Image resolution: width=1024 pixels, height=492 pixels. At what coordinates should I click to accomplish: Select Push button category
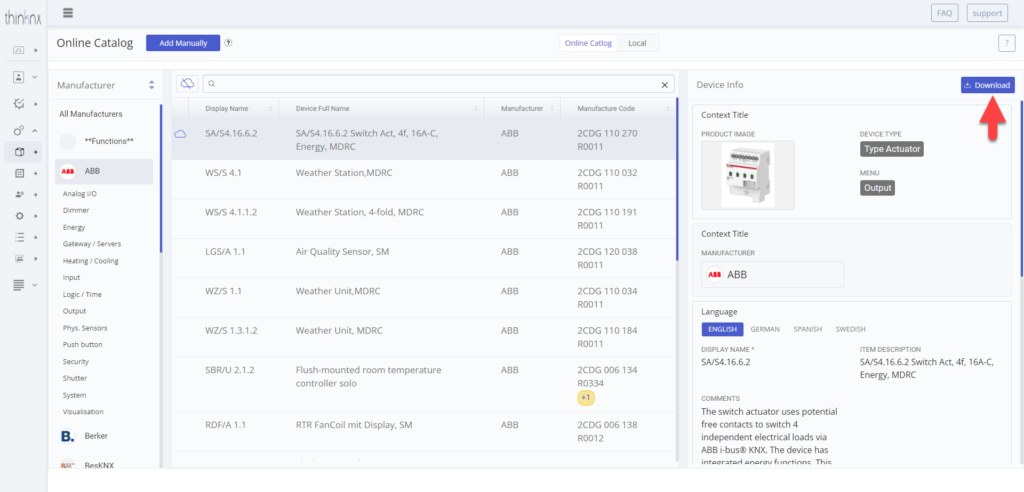pyautogui.click(x=82, y=344)
